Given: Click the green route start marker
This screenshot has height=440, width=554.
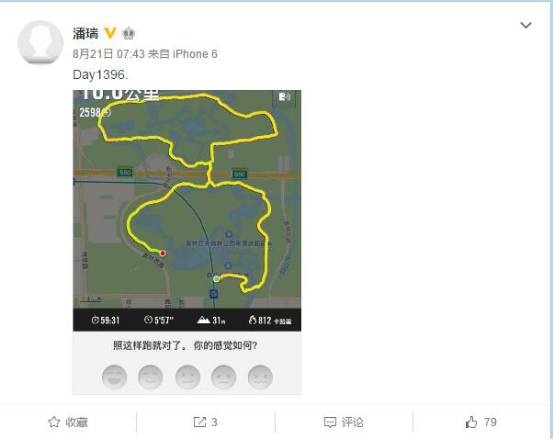Looking at the screenshot, I should (217, 279).
